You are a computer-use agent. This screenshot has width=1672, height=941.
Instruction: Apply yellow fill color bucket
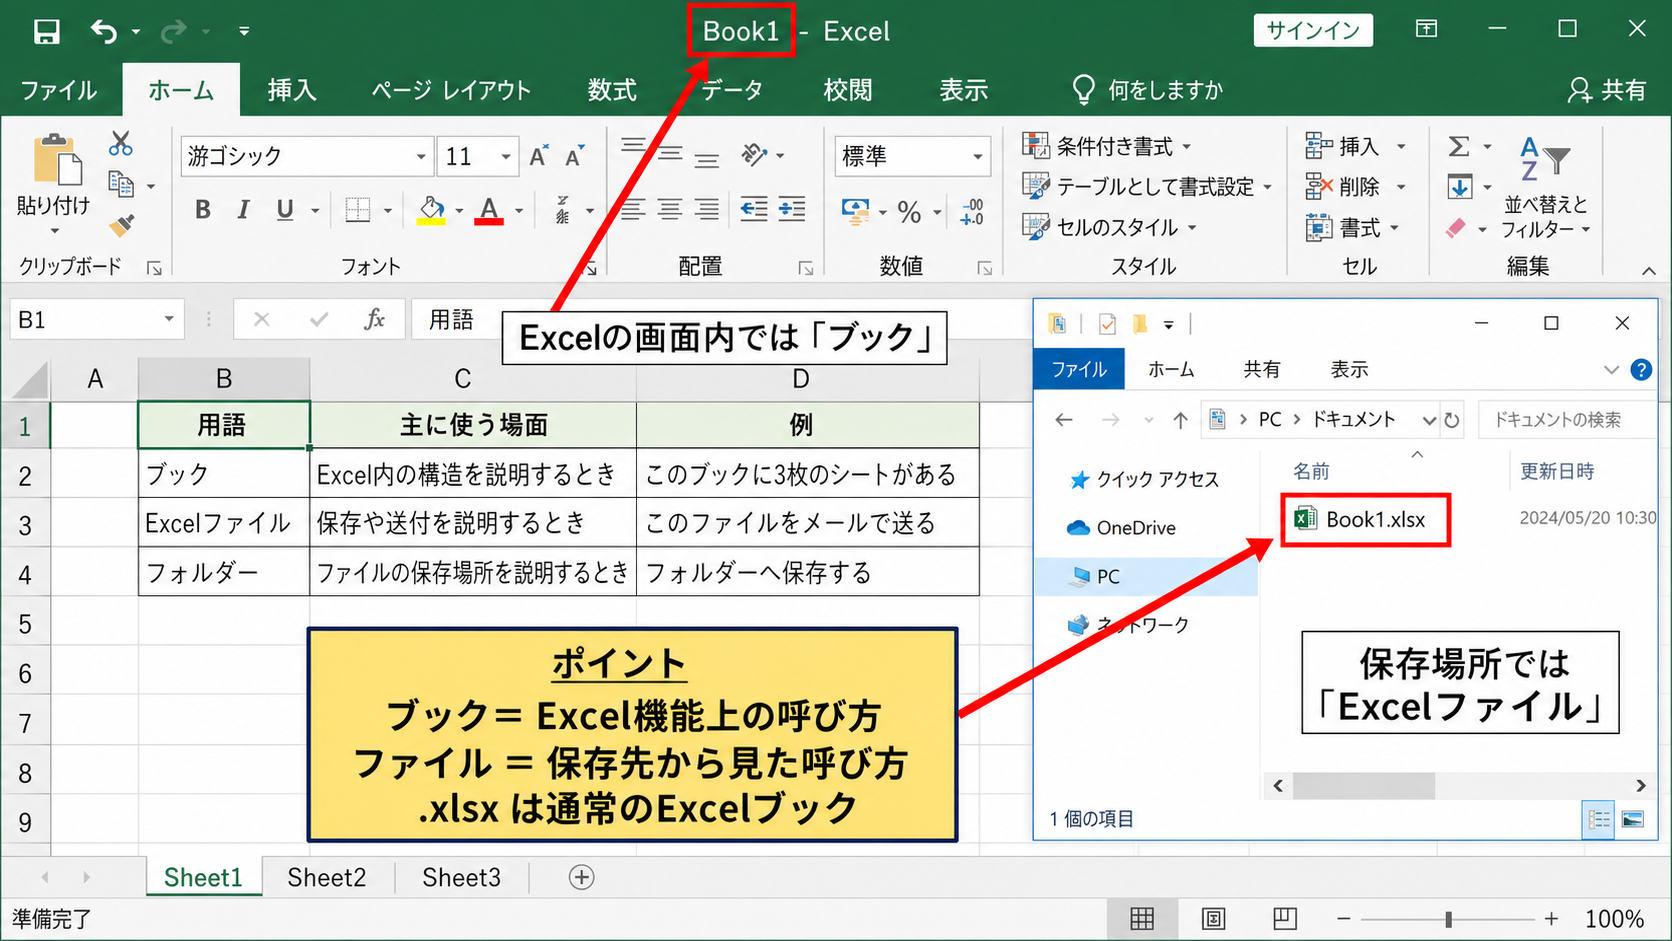(x=431, y=210)
